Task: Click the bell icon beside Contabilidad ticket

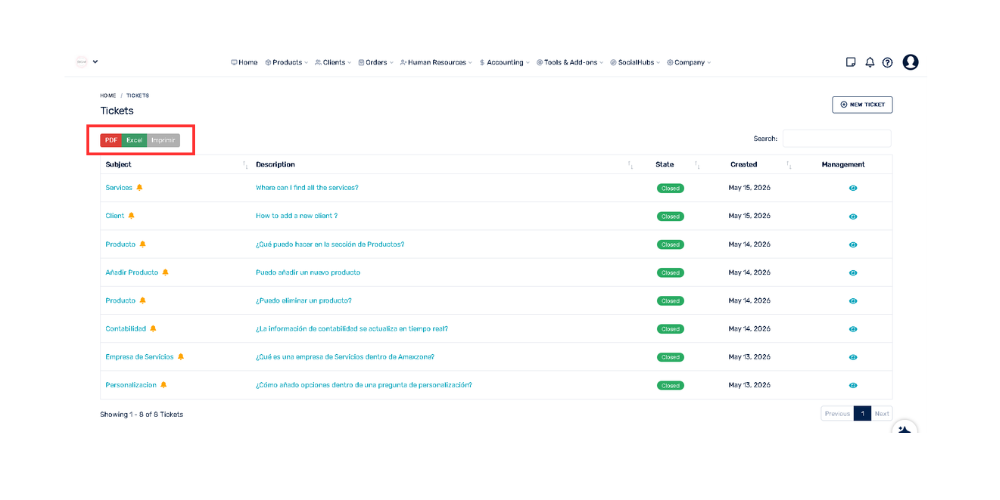Action: pyautogui.click(x=153, y=328)
